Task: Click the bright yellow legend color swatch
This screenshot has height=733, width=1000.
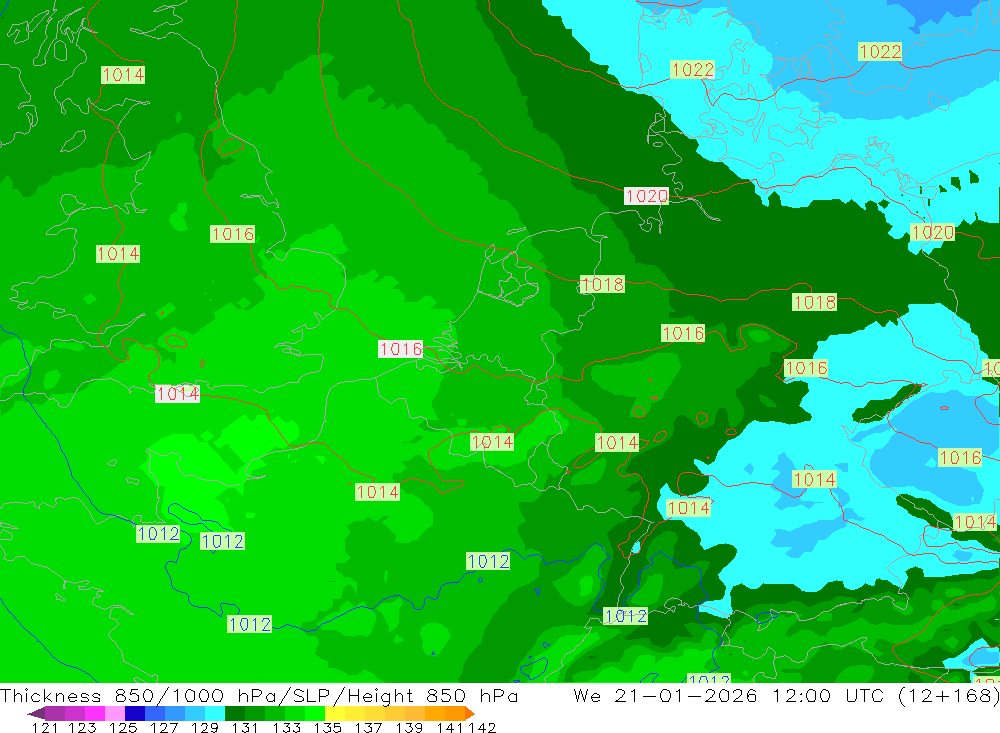Action: coord(335,713)
